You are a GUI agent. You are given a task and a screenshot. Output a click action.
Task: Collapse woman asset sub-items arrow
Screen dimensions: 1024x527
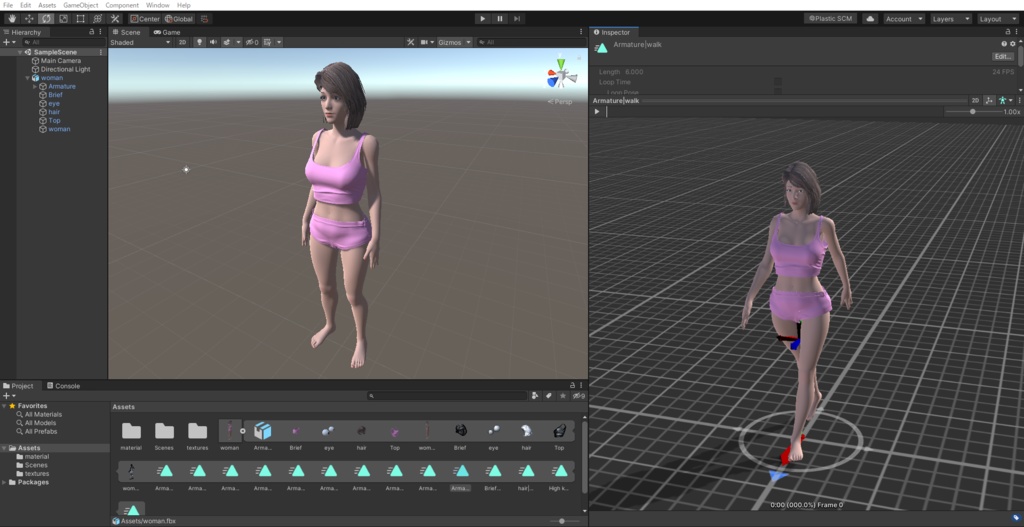coord(243,431)
